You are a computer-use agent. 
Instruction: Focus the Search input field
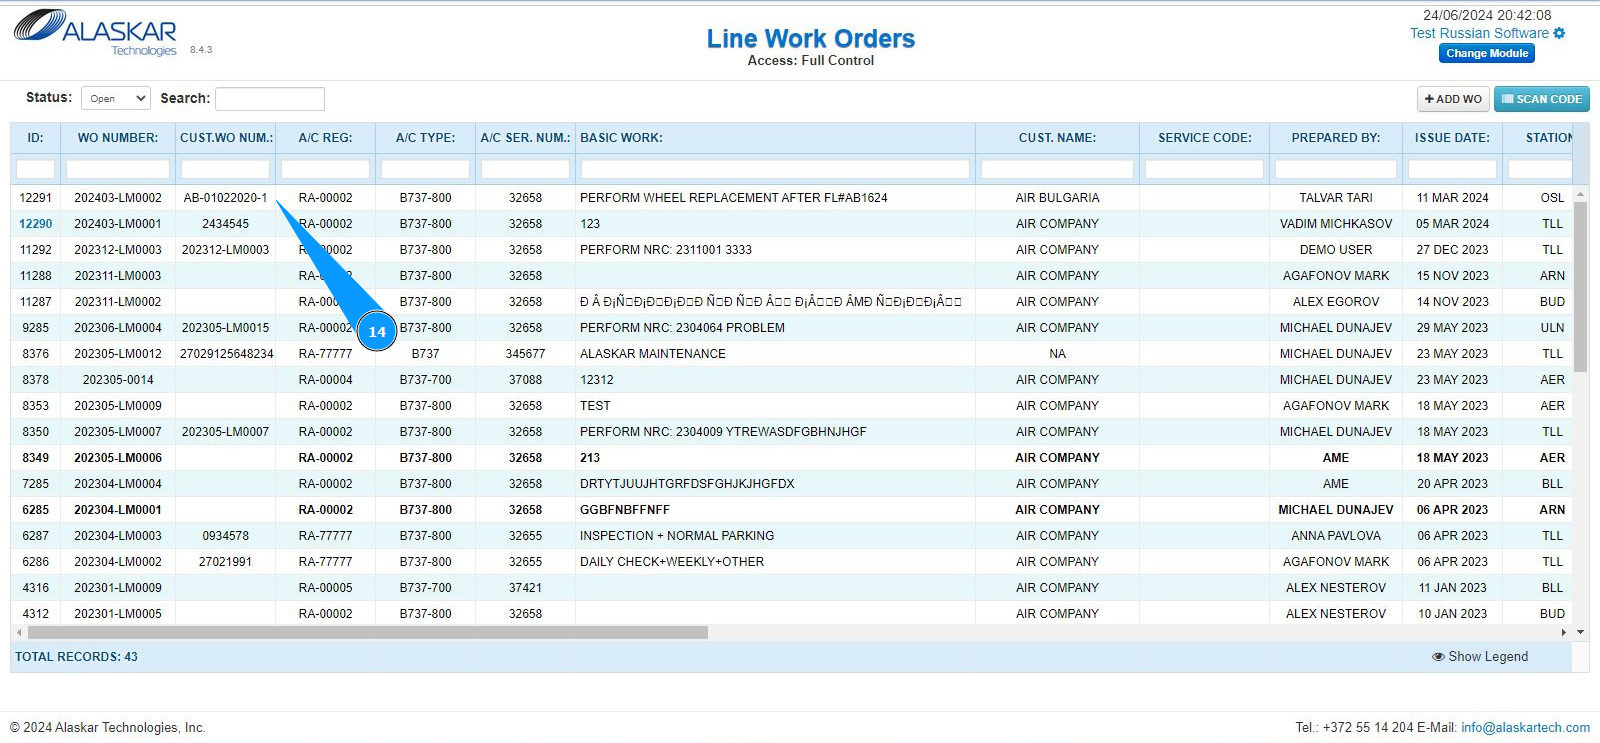tap(270, 98)
